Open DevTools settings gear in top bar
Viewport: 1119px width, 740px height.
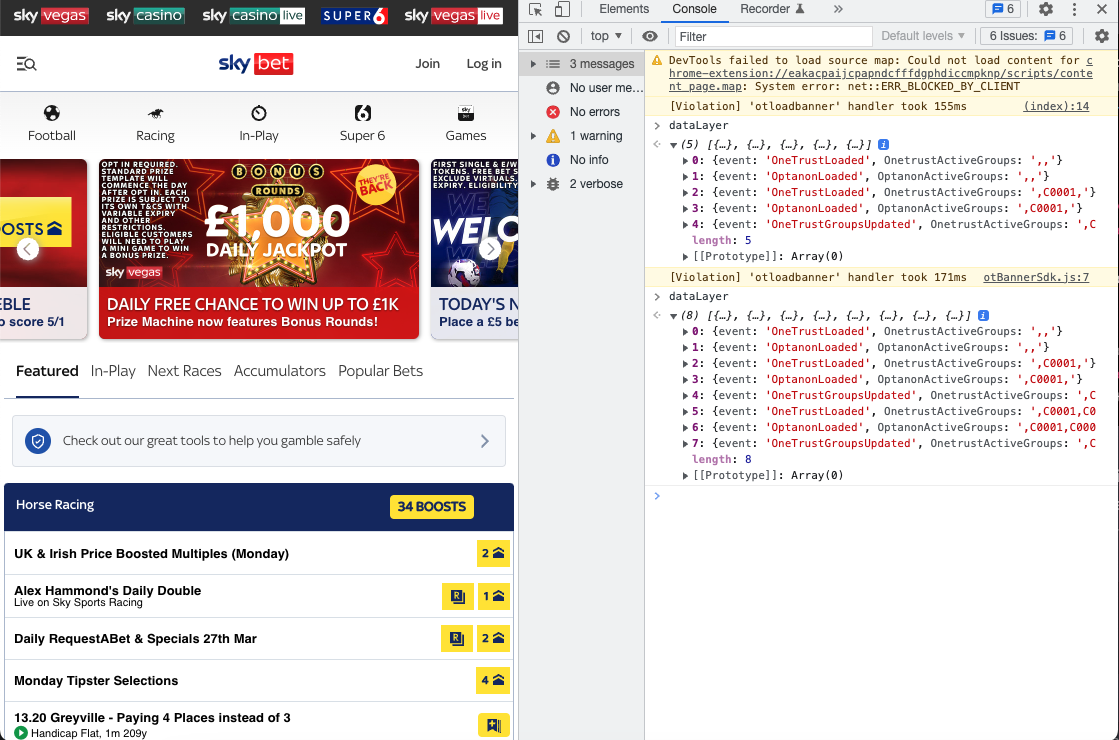(1045, 9)
